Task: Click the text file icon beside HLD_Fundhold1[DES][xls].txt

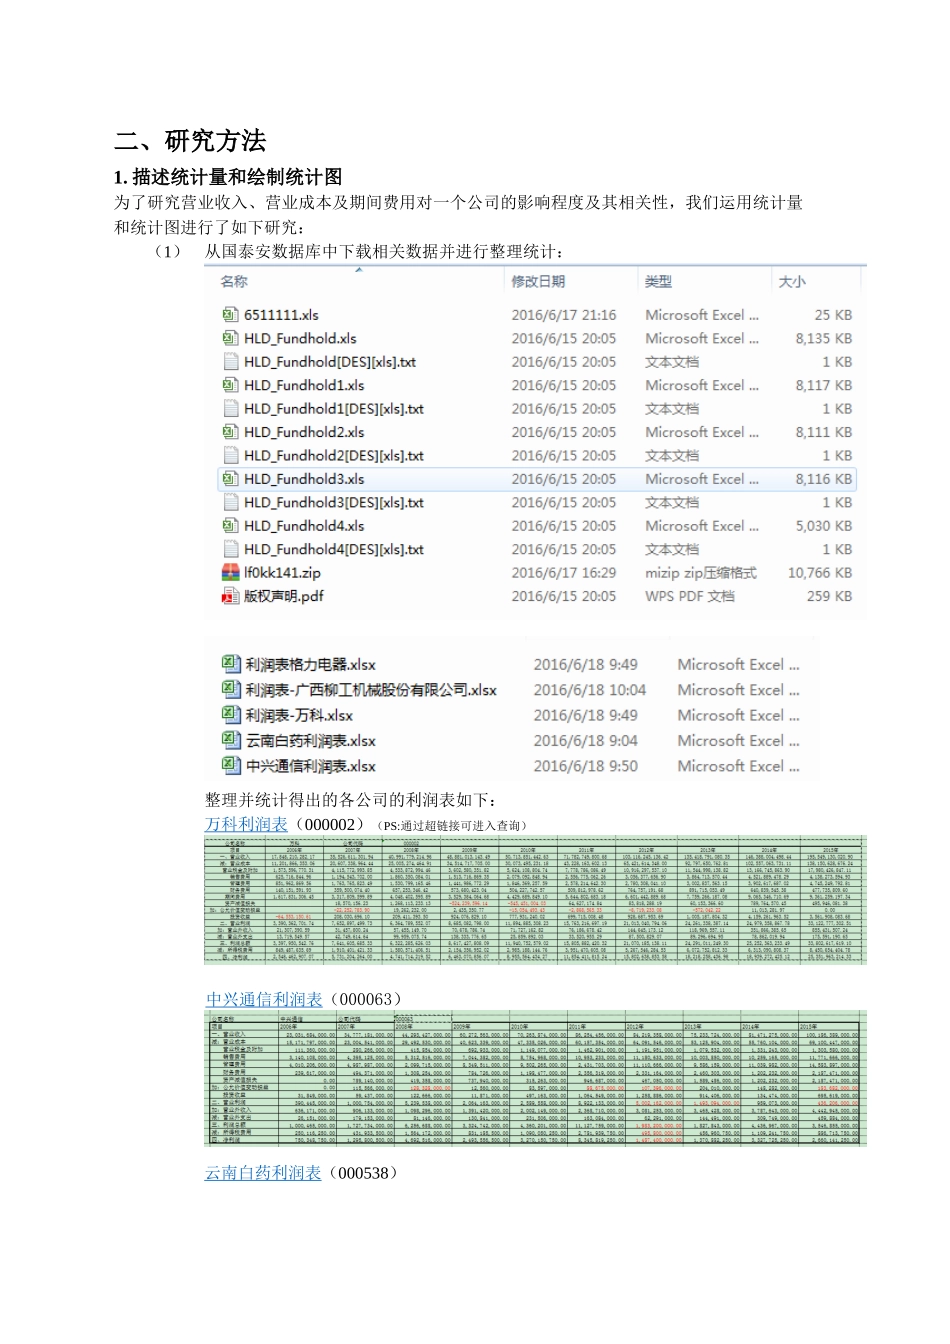Action: (x=230, y=409)
